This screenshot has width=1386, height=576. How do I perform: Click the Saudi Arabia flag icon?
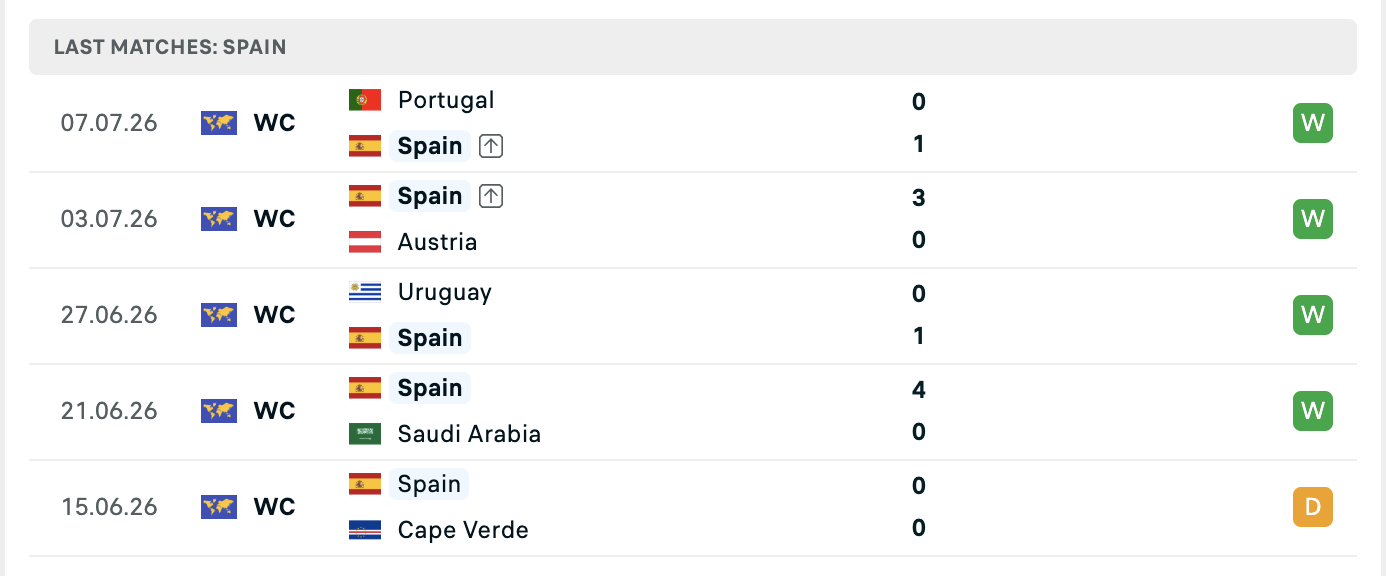point(365,434)
